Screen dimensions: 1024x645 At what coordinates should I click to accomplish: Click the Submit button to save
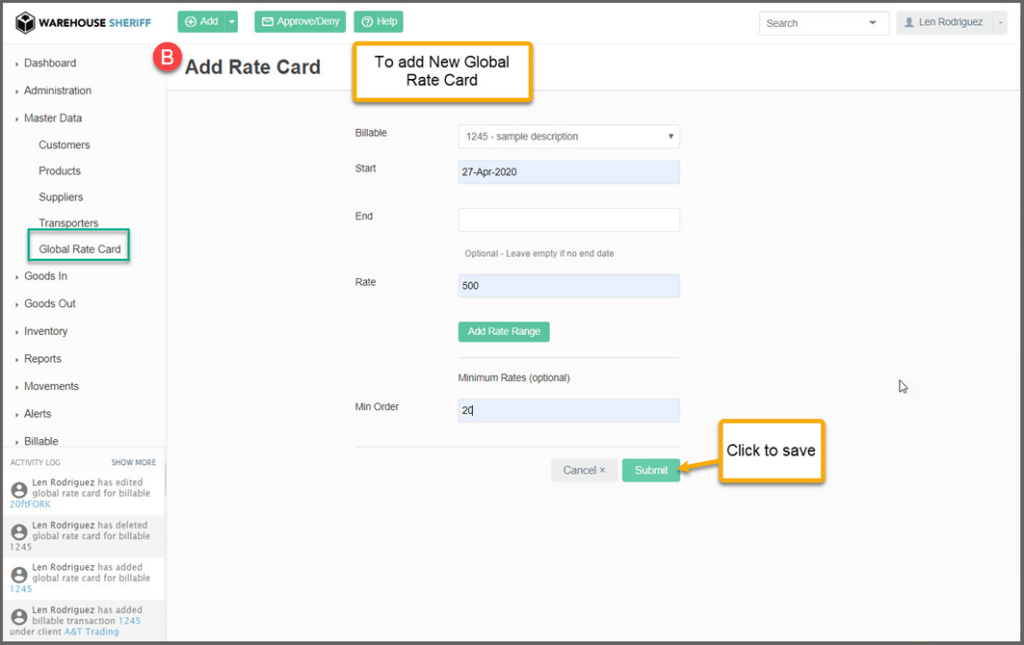[x=650, y=470]
